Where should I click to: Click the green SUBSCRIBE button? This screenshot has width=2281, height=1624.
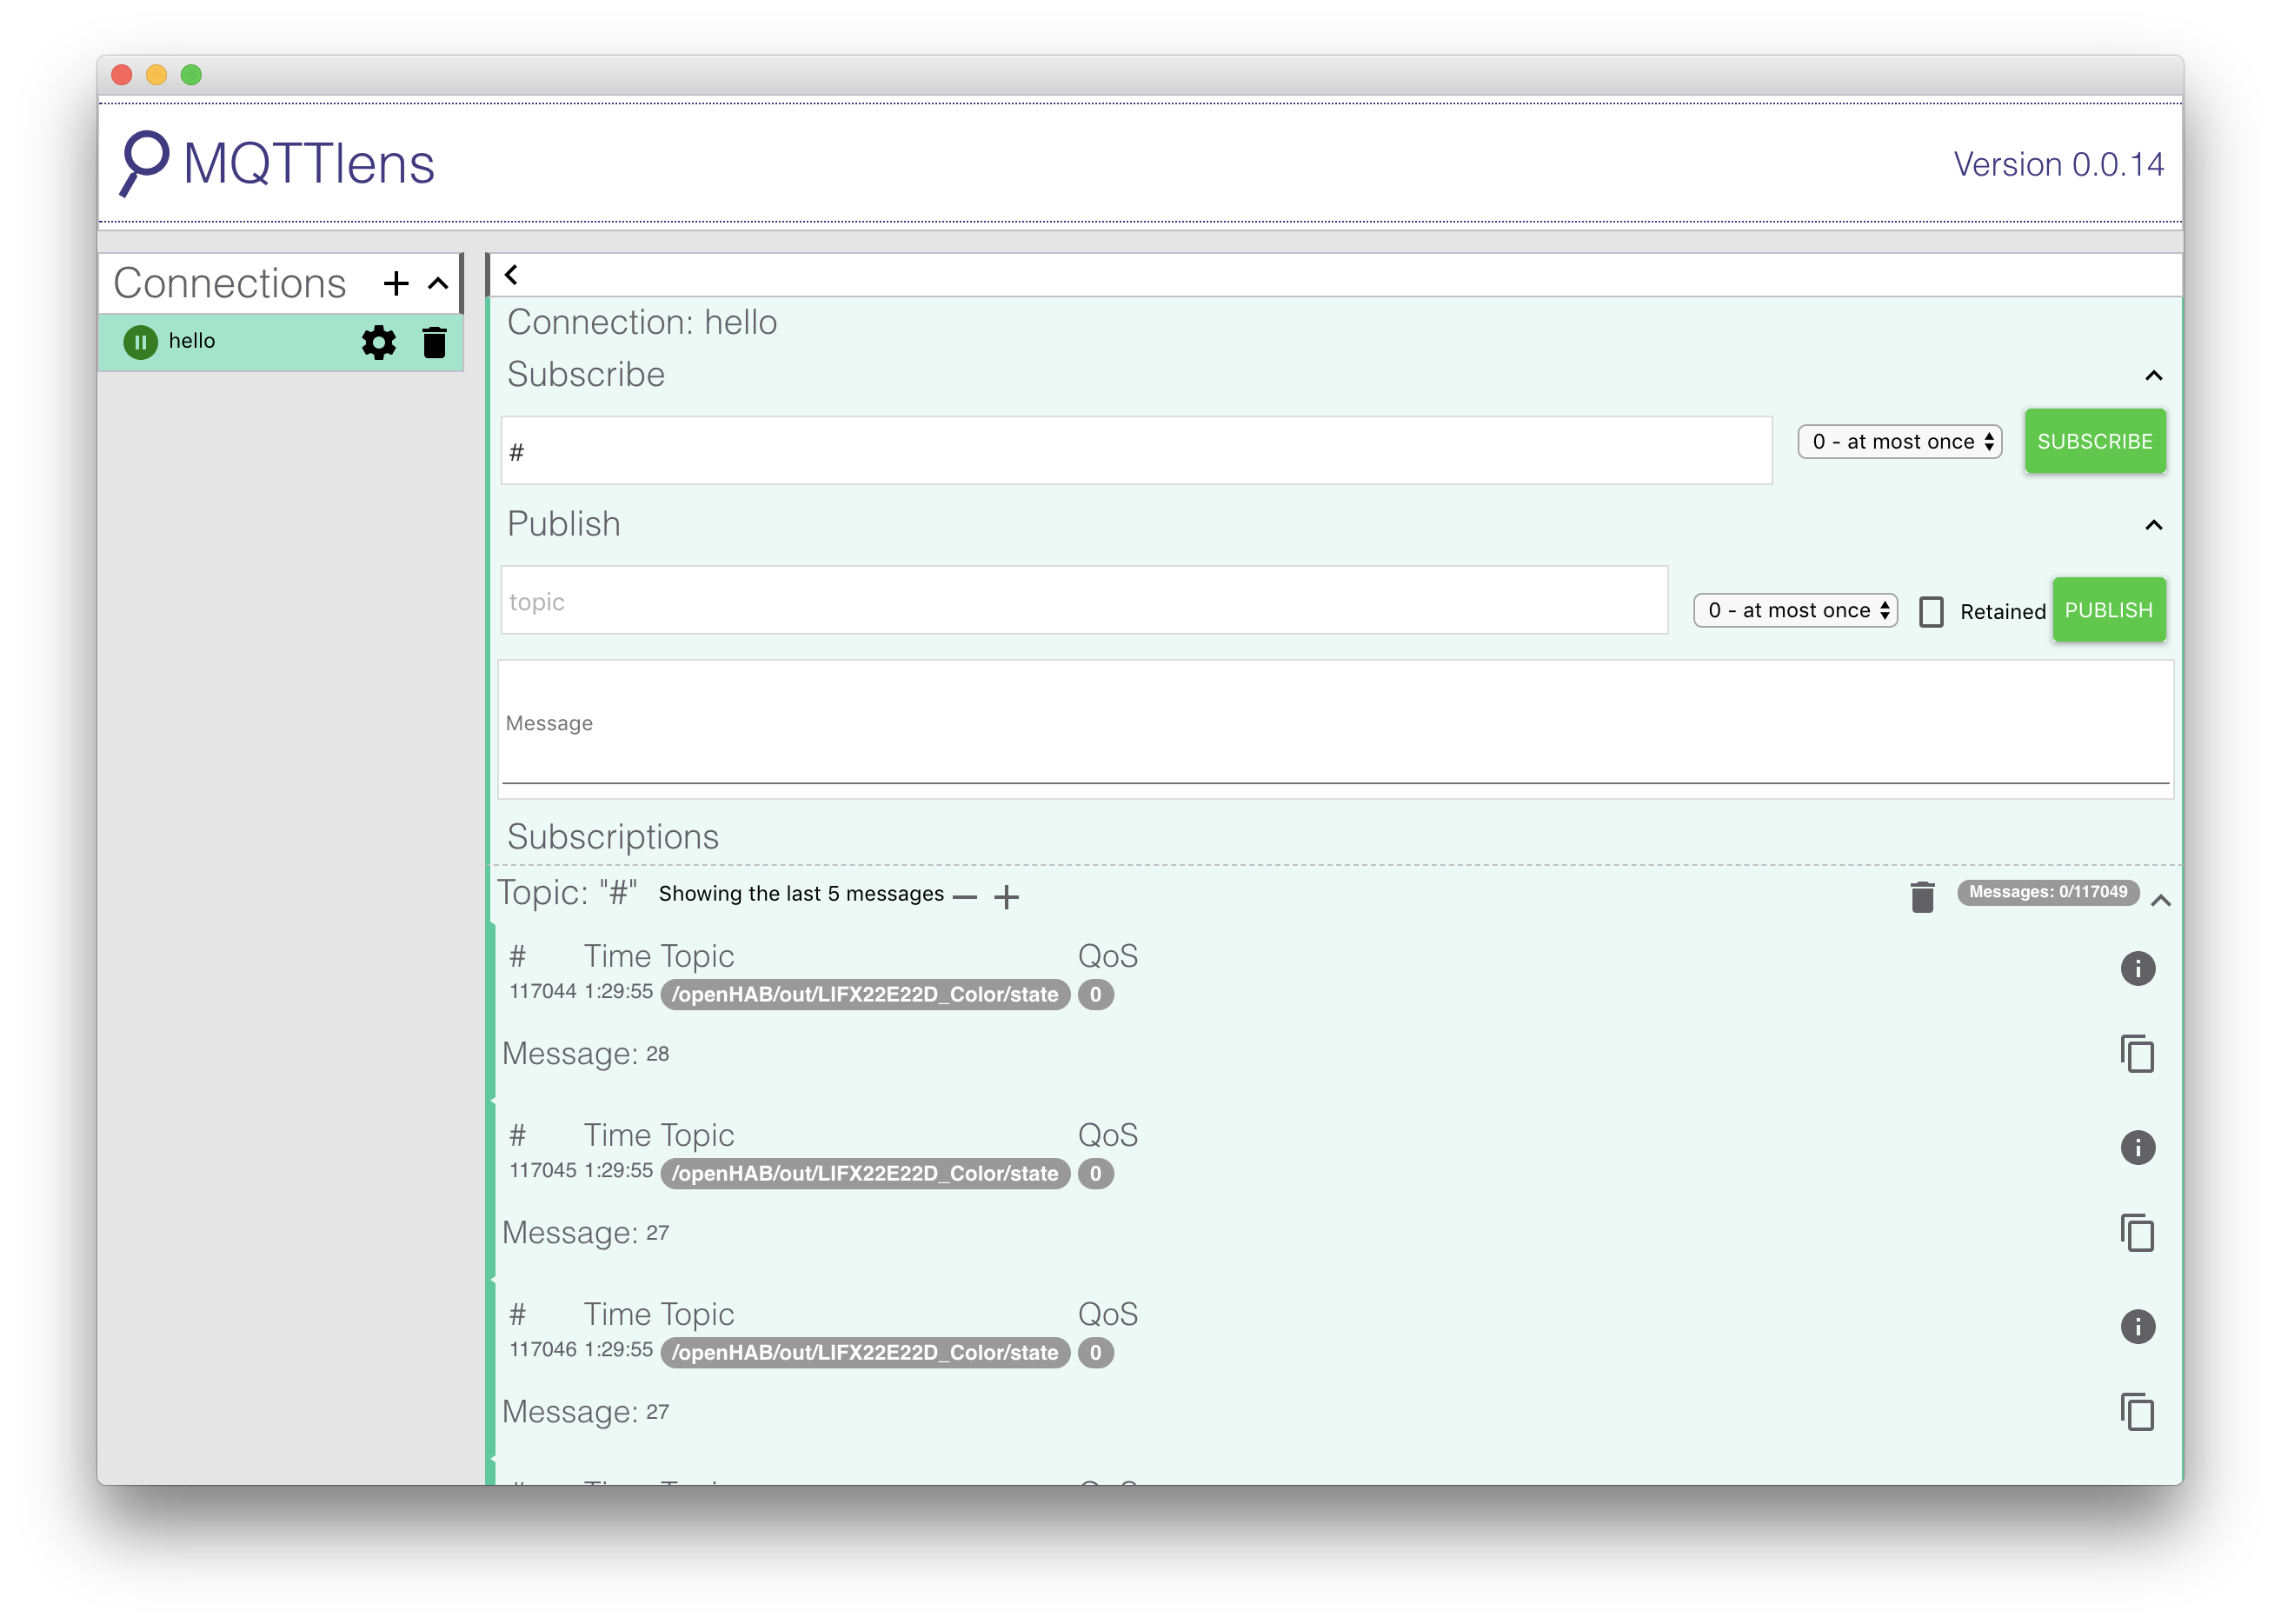pos(2094,441)
